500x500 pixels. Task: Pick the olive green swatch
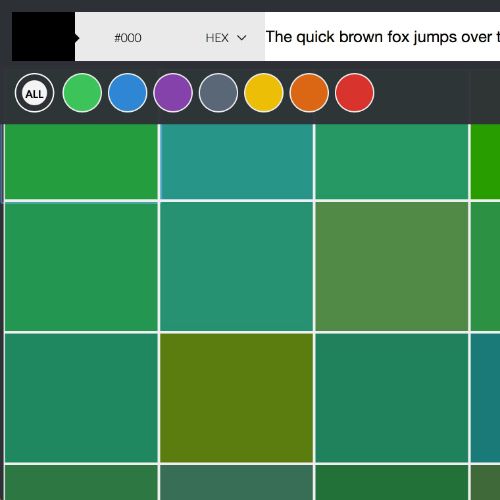tap(236, 398)
